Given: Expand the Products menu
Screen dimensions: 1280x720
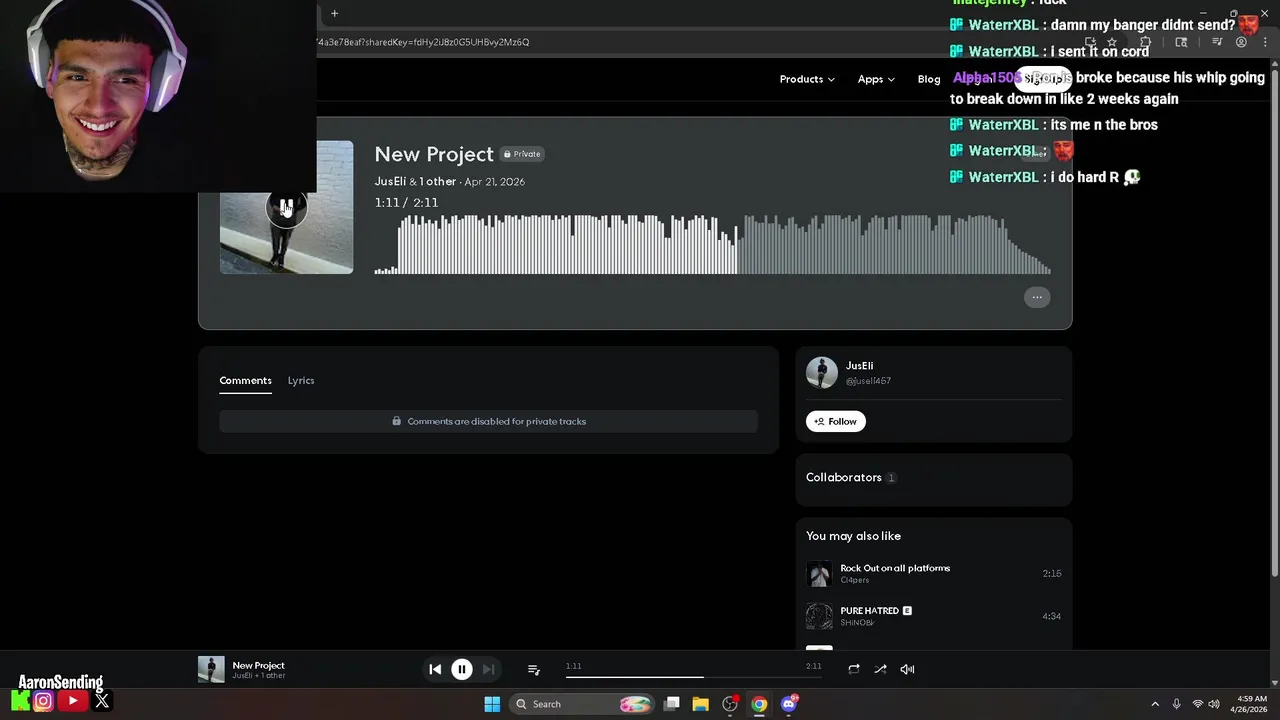Looking at the screenshot, I should (807, 79).
